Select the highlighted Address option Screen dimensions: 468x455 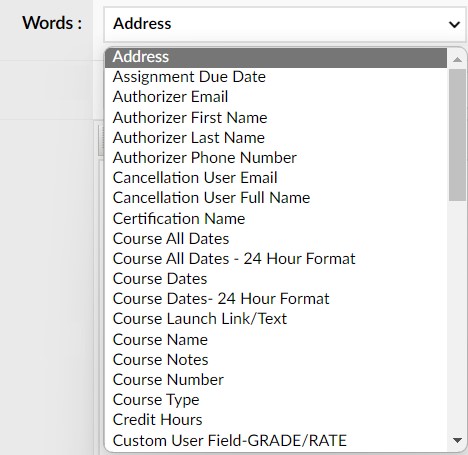pyautogui.click(x=276, y=57)
